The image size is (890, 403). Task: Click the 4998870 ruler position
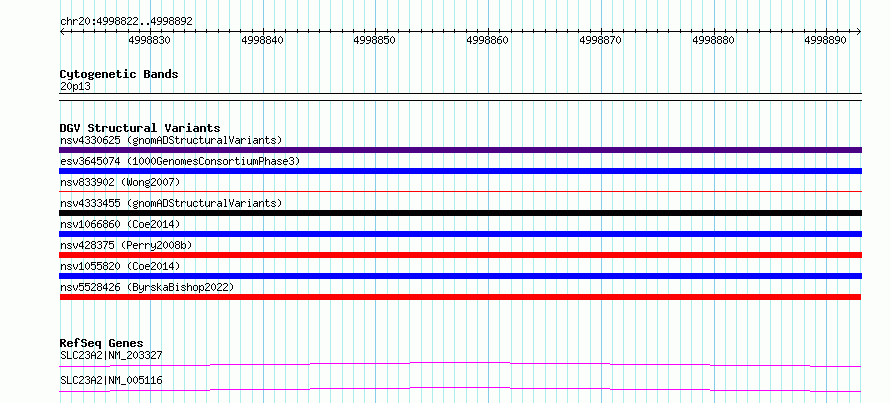(x=601, y=40)
